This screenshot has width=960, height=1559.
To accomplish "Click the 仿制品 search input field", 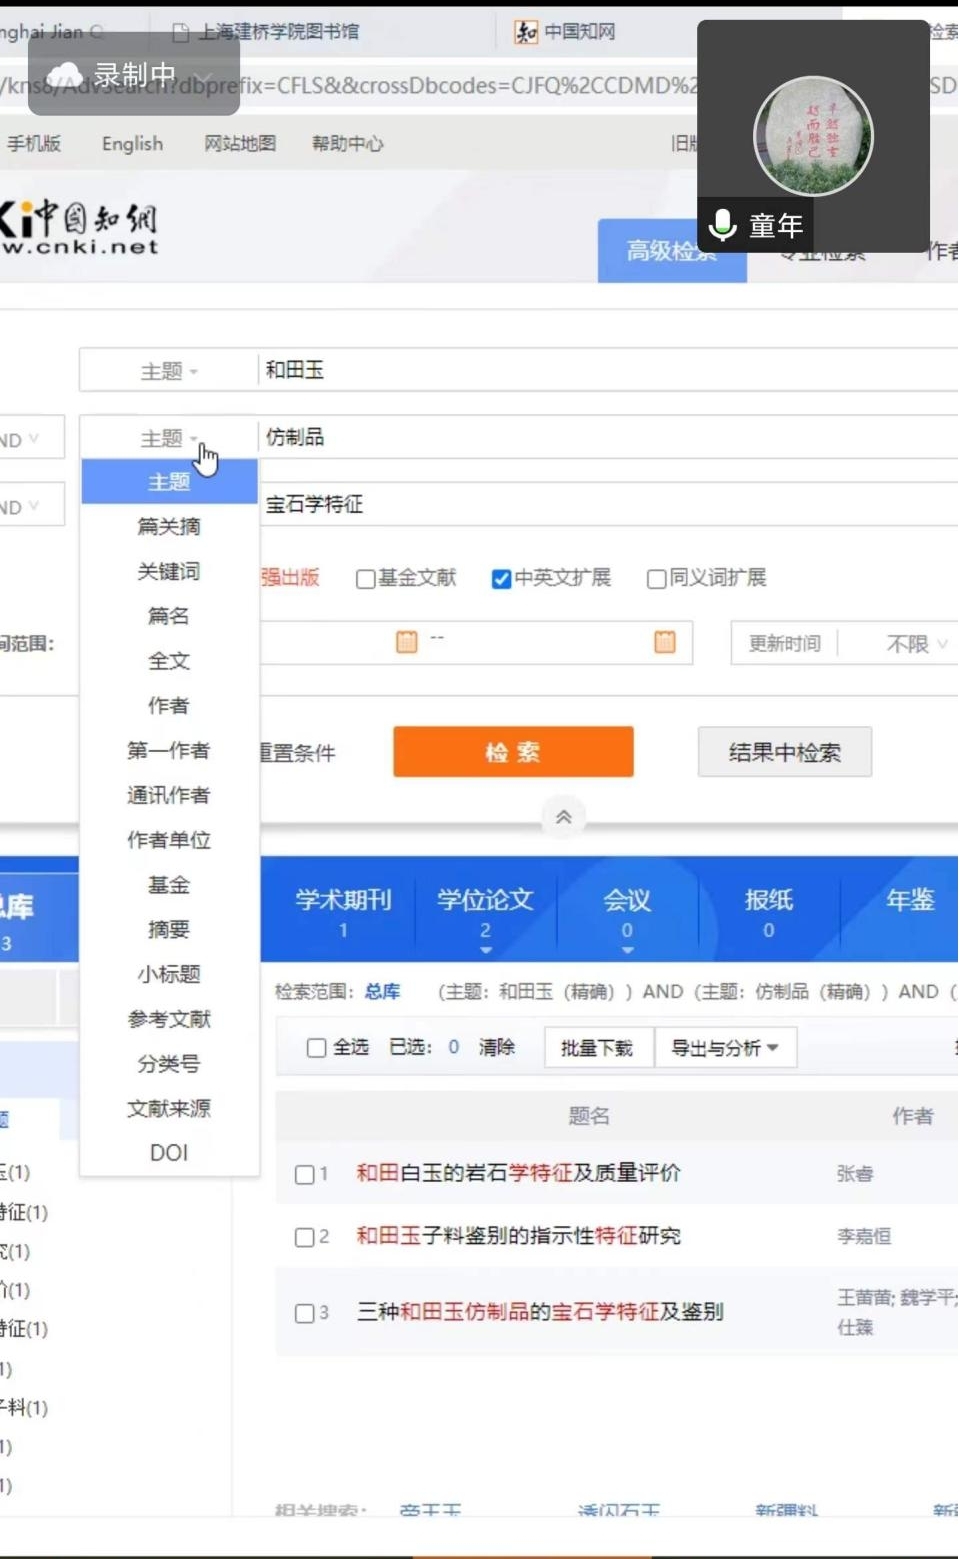I will (600, 437).
